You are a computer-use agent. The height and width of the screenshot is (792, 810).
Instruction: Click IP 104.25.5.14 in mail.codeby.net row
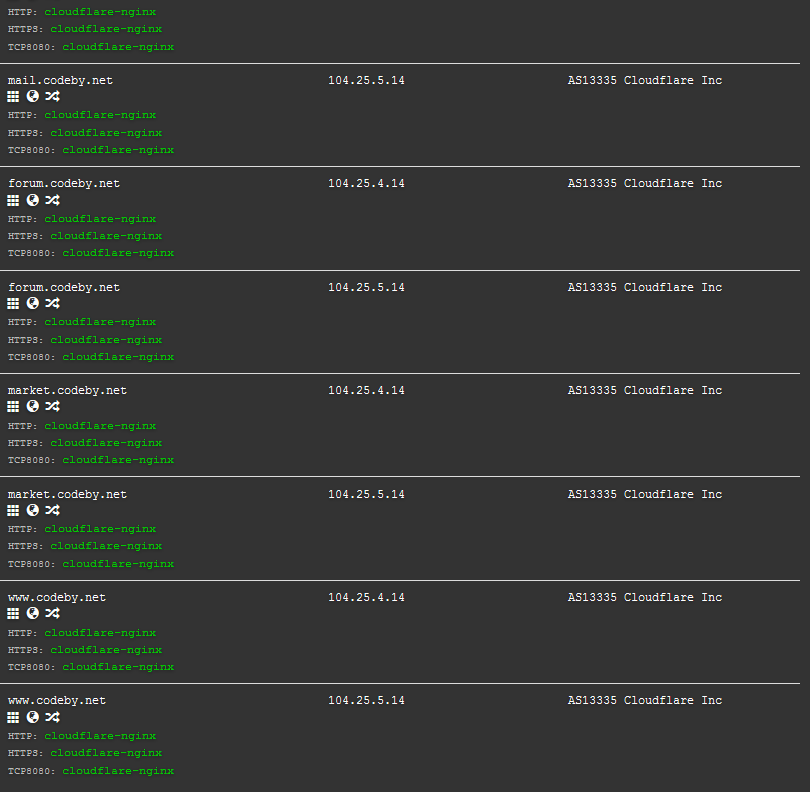coord(366,80)
